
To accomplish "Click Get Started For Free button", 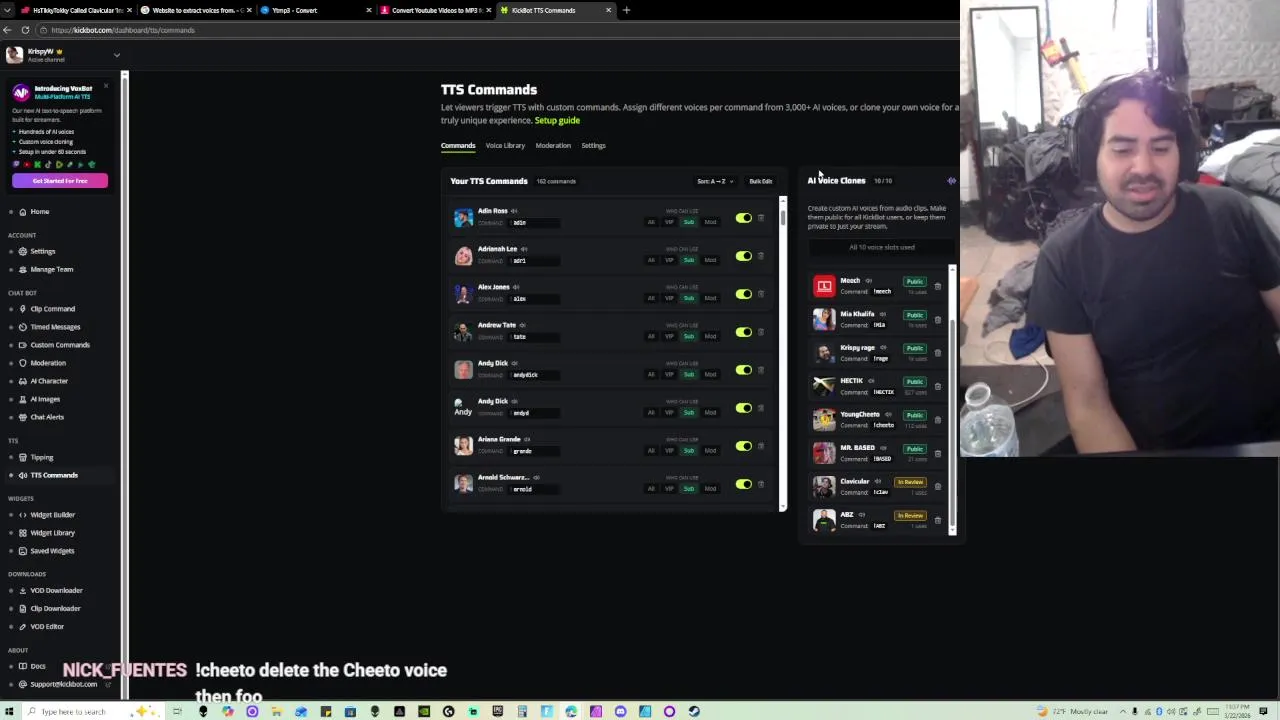I will click(x=60, y=181).
